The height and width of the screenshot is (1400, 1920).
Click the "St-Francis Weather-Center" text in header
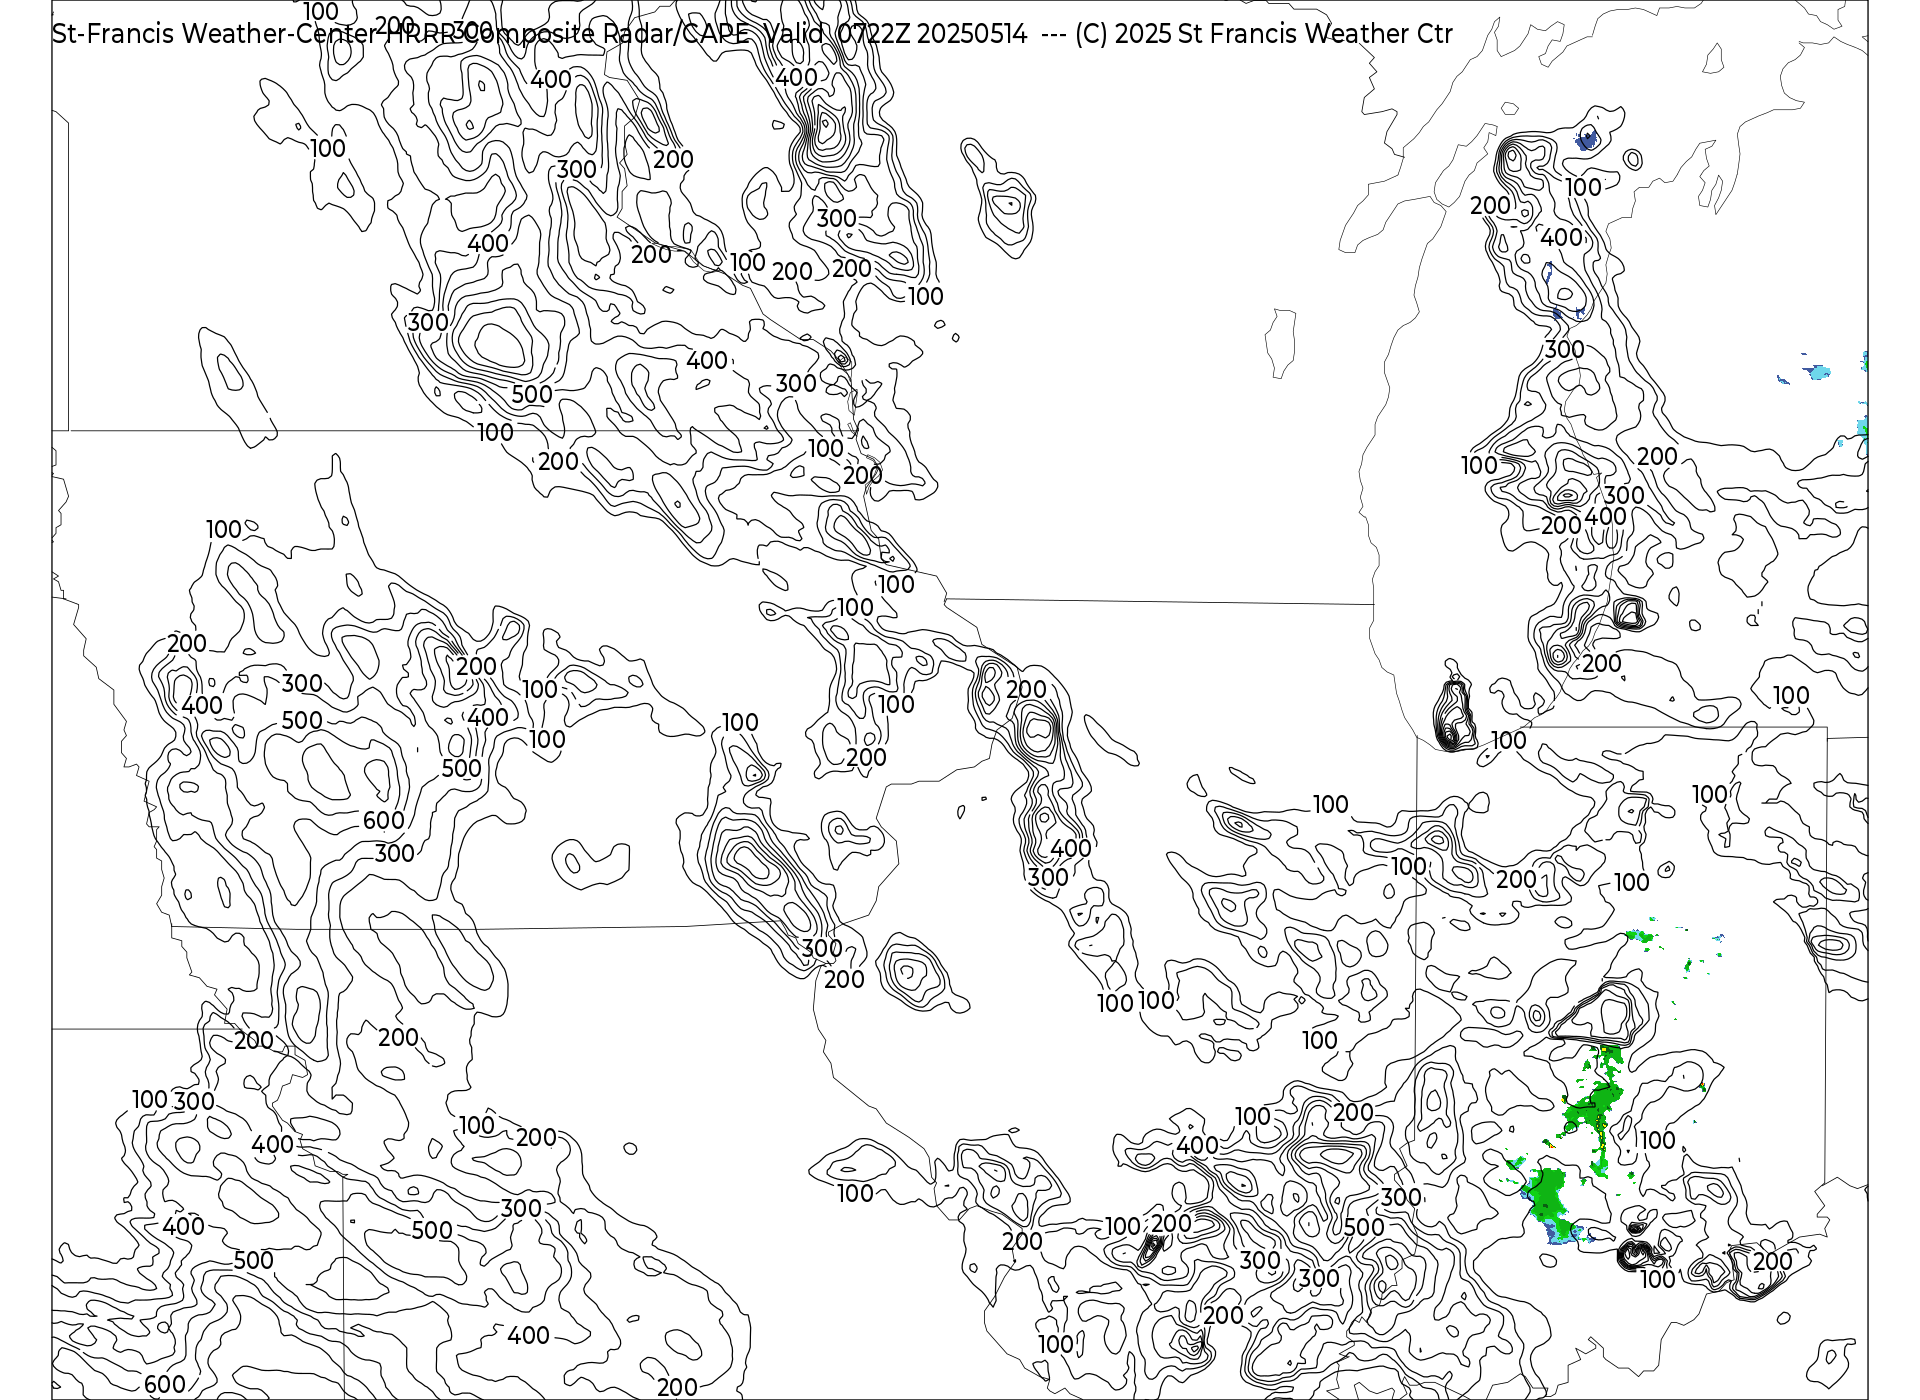click(x=215, y=34)
